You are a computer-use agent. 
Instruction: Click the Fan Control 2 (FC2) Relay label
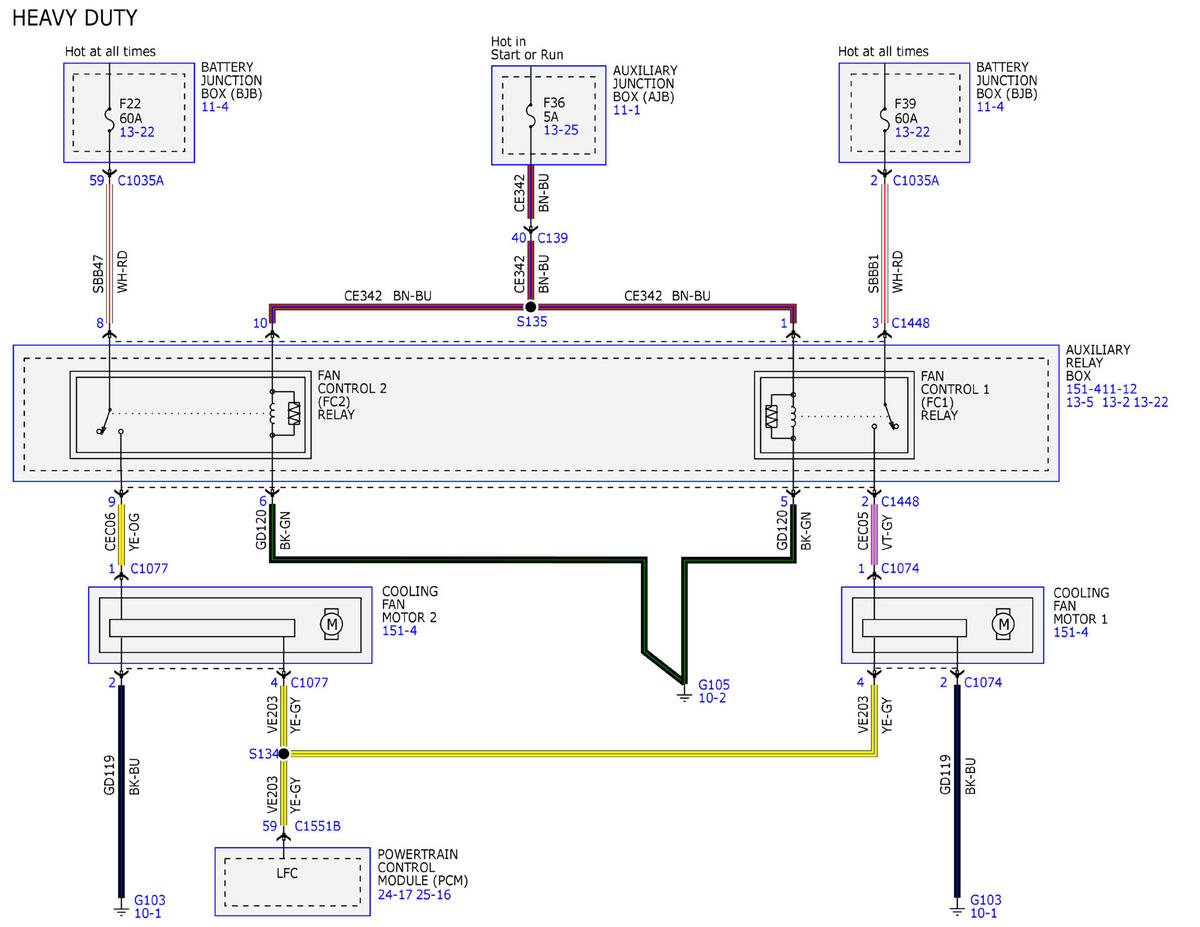tap(350, 394)
